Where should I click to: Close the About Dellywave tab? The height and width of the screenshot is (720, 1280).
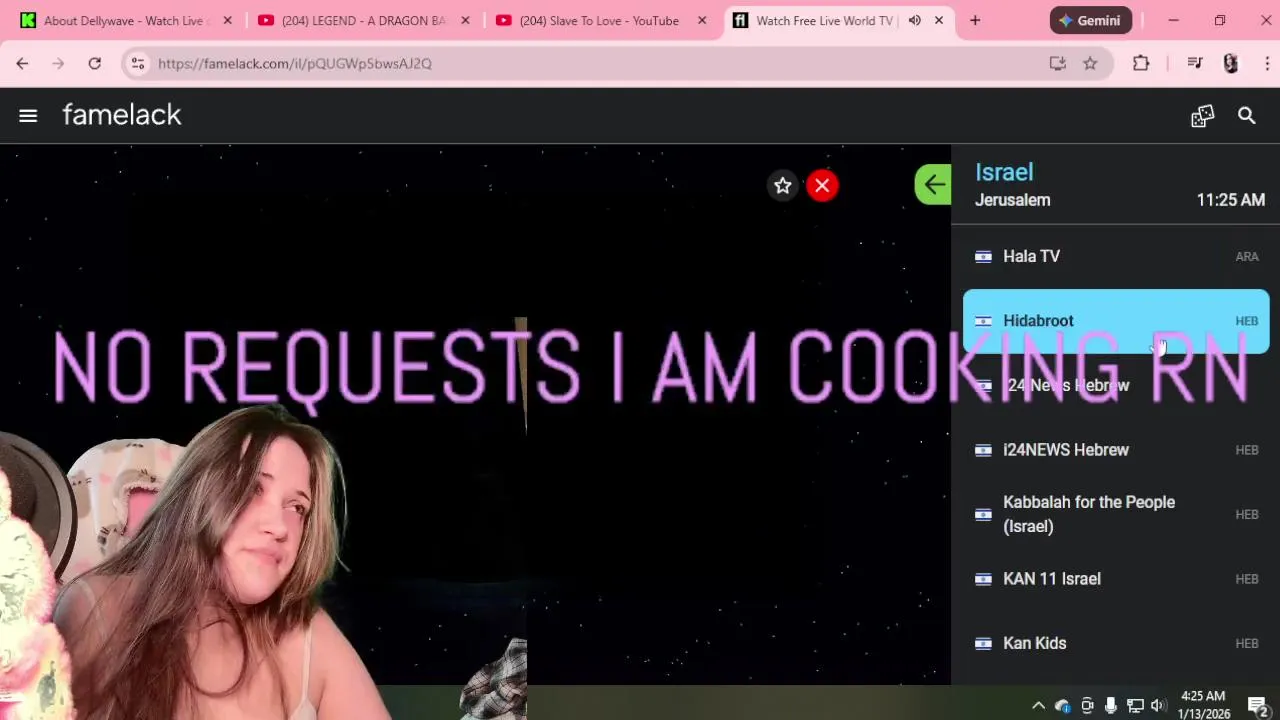pyautogui.click(x=227, y=20)
